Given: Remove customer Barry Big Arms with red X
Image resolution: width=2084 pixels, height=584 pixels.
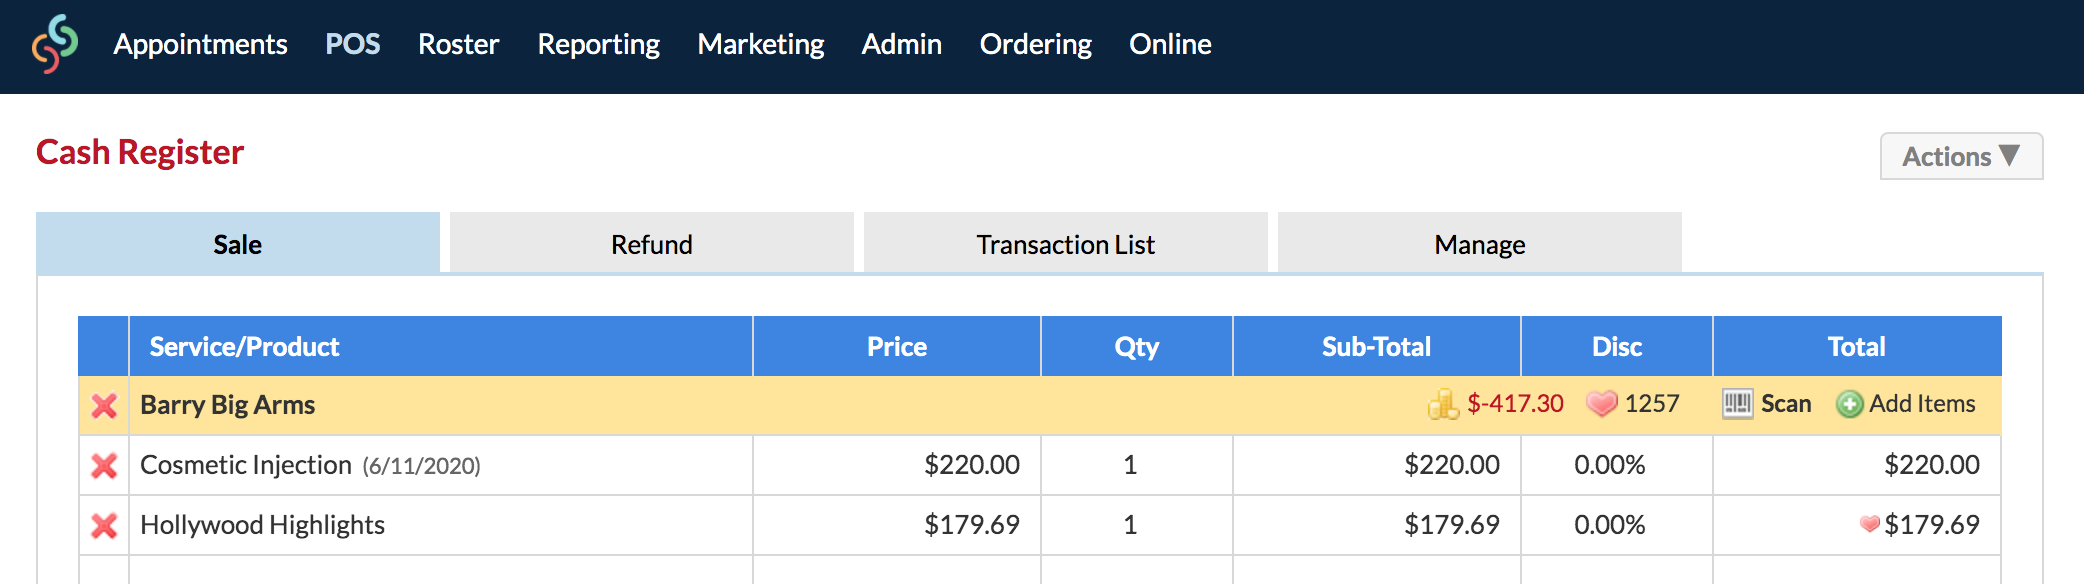Looking at the screenshot, I should tap(104, 405).
